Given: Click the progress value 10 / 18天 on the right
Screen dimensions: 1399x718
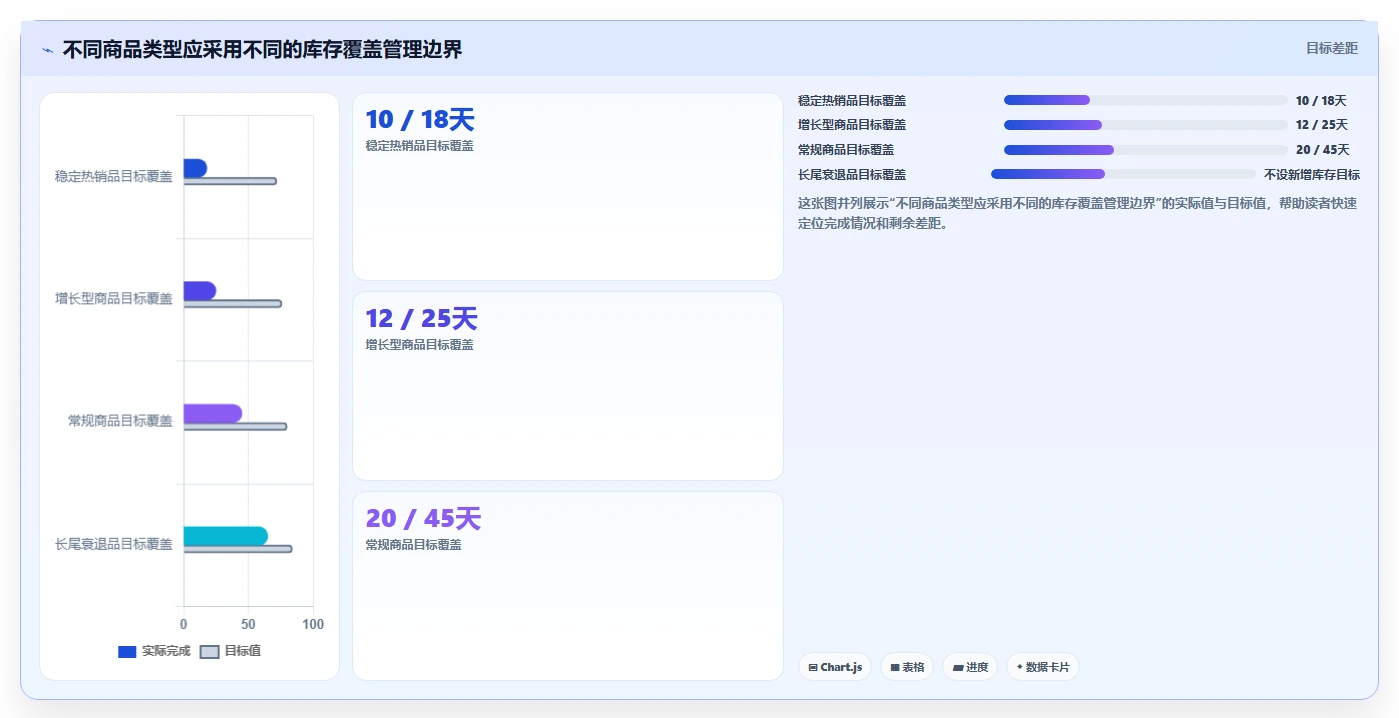Looking at the screenshot, I should 1321,101.
